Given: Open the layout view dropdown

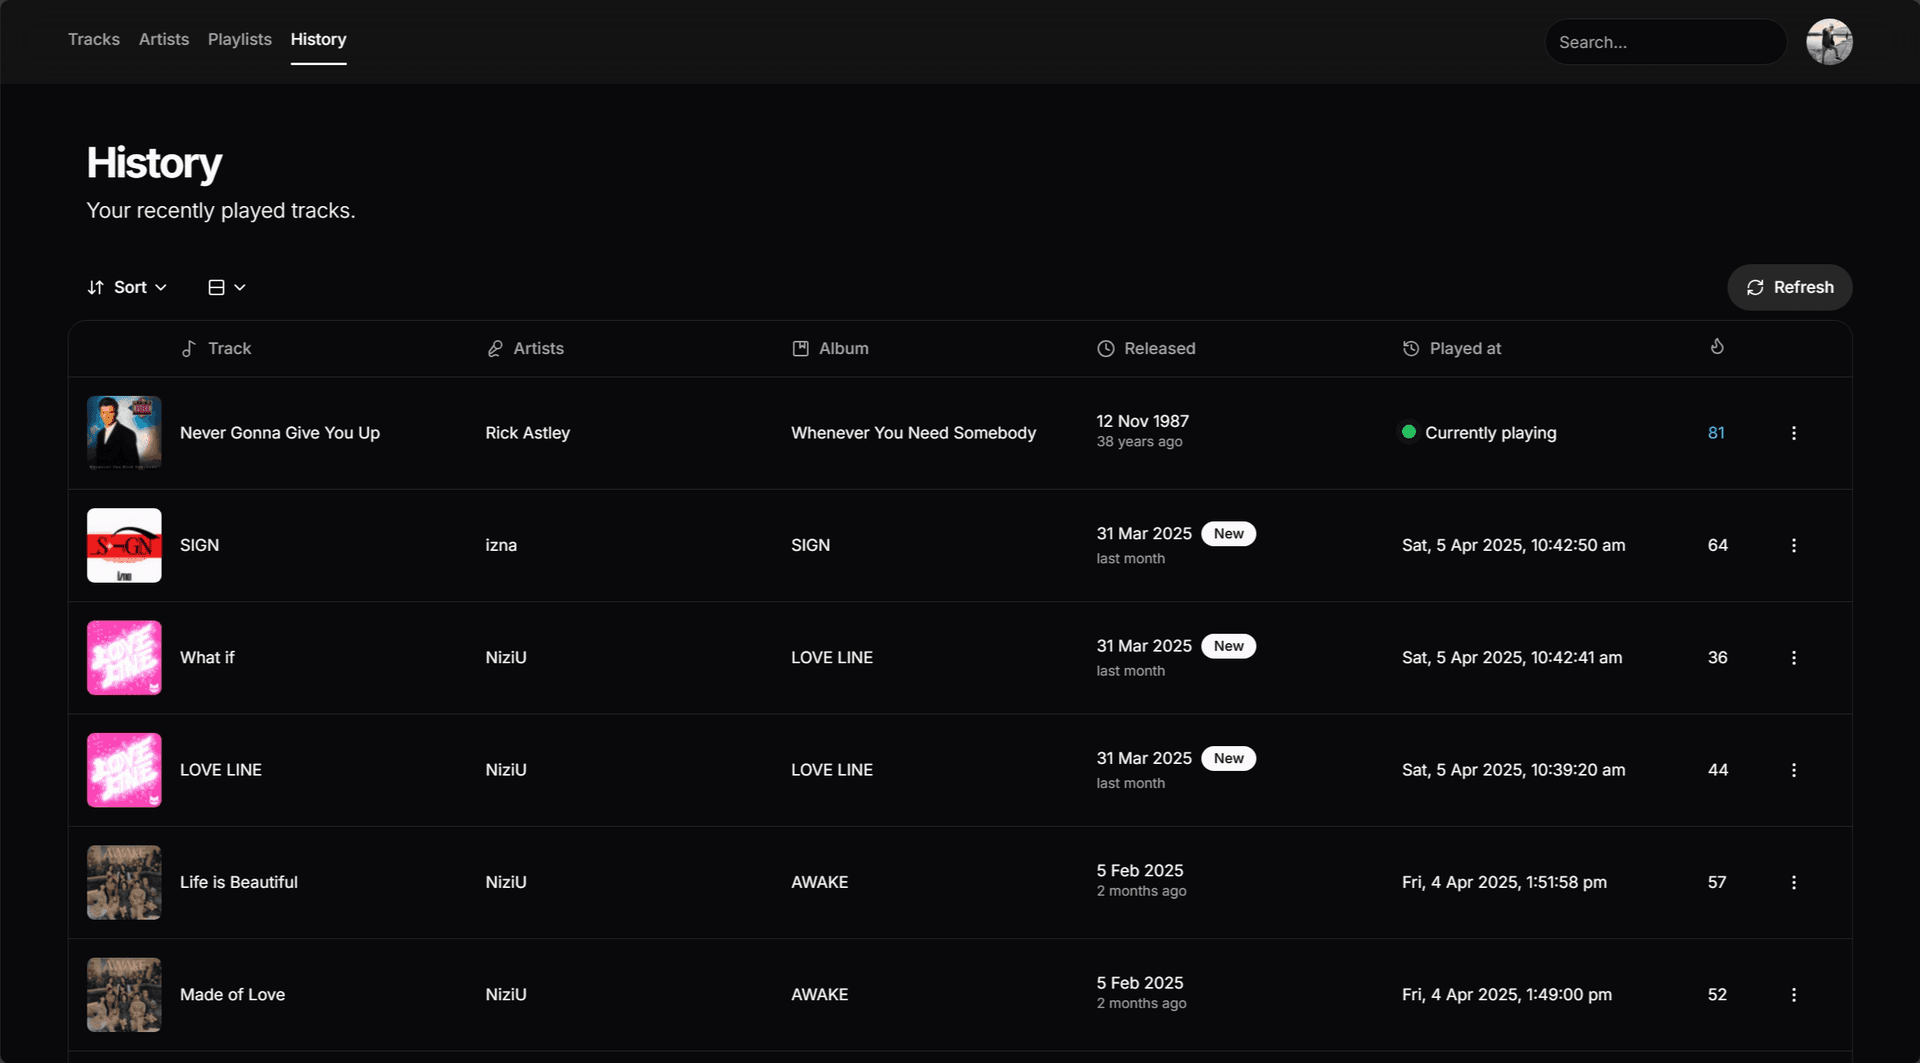Looking at the screenshot, I should [227, 287].
